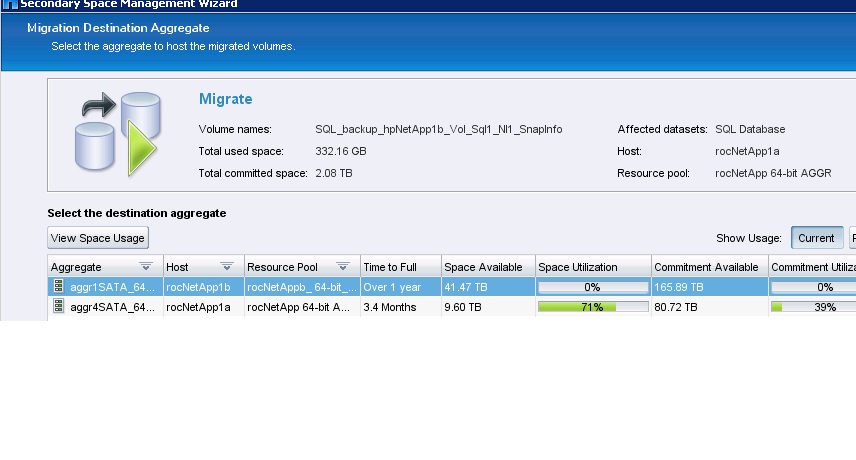The height and width of the screenshot is (460, 856).
Task: Click the 71% space utilization bar
Action: [592, 307]
